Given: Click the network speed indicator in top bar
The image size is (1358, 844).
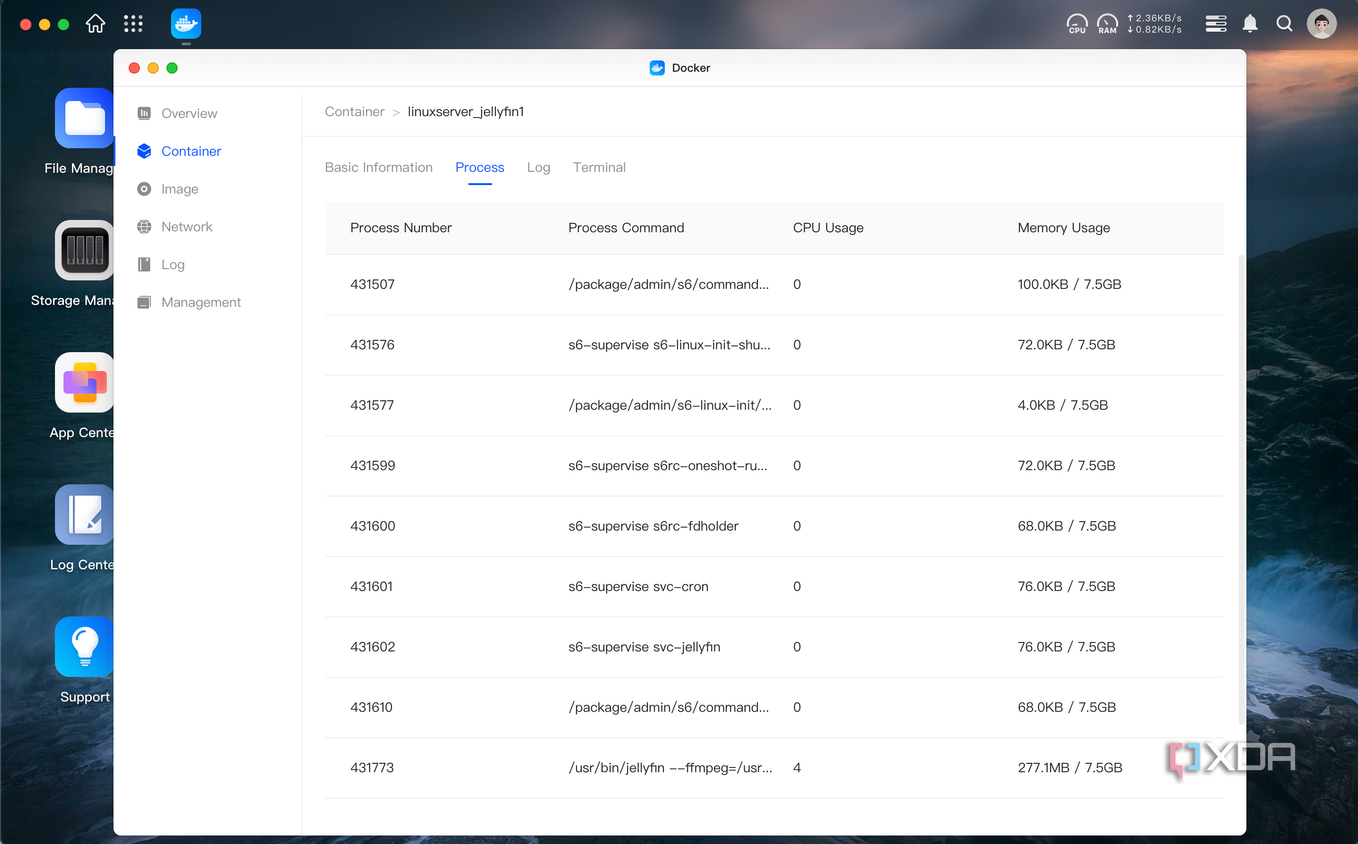Looking at the screenshot, I should click(x=1154, y=24).
